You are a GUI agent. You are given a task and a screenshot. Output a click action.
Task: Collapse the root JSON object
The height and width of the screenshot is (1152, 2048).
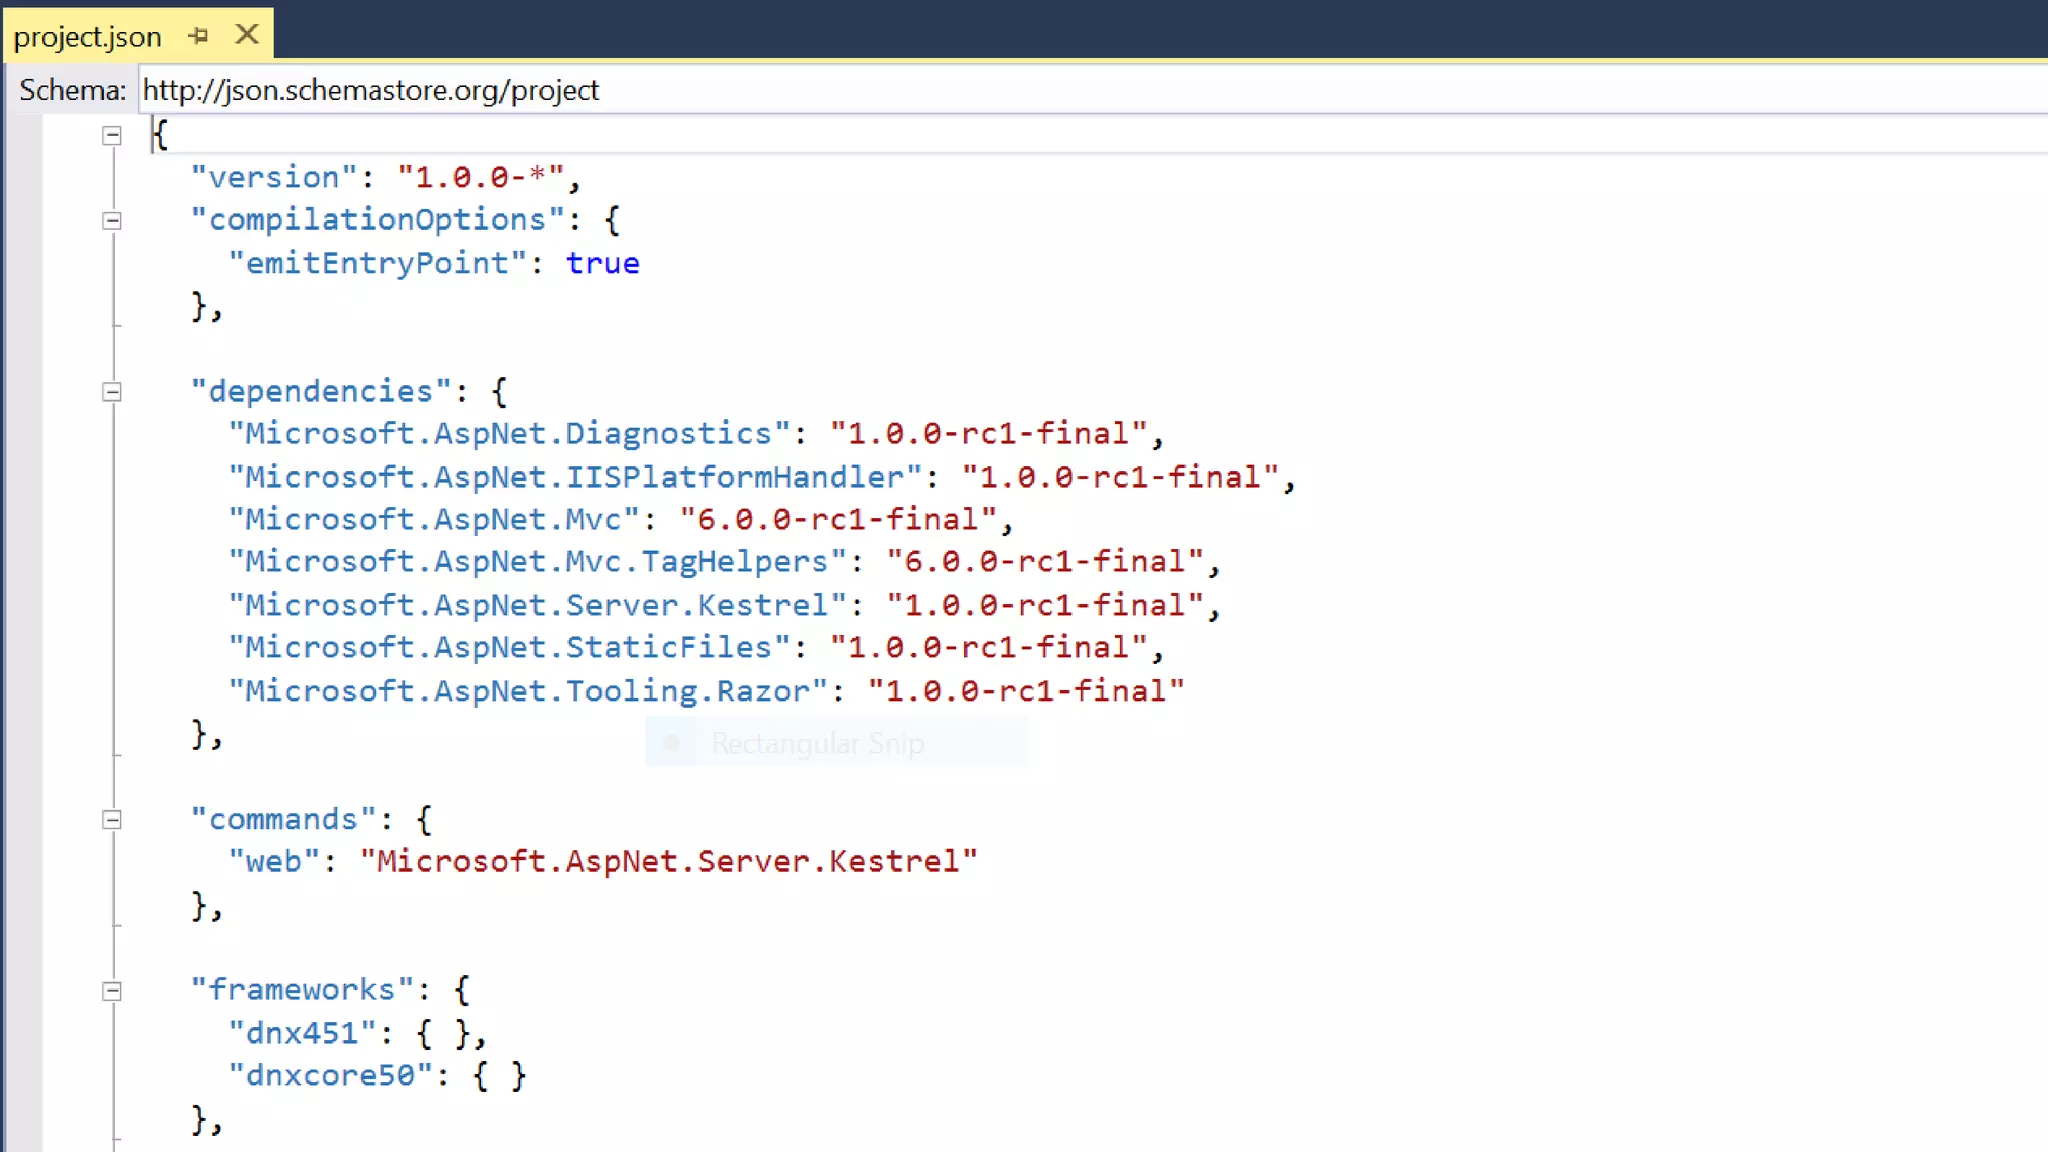pos(112,135)
